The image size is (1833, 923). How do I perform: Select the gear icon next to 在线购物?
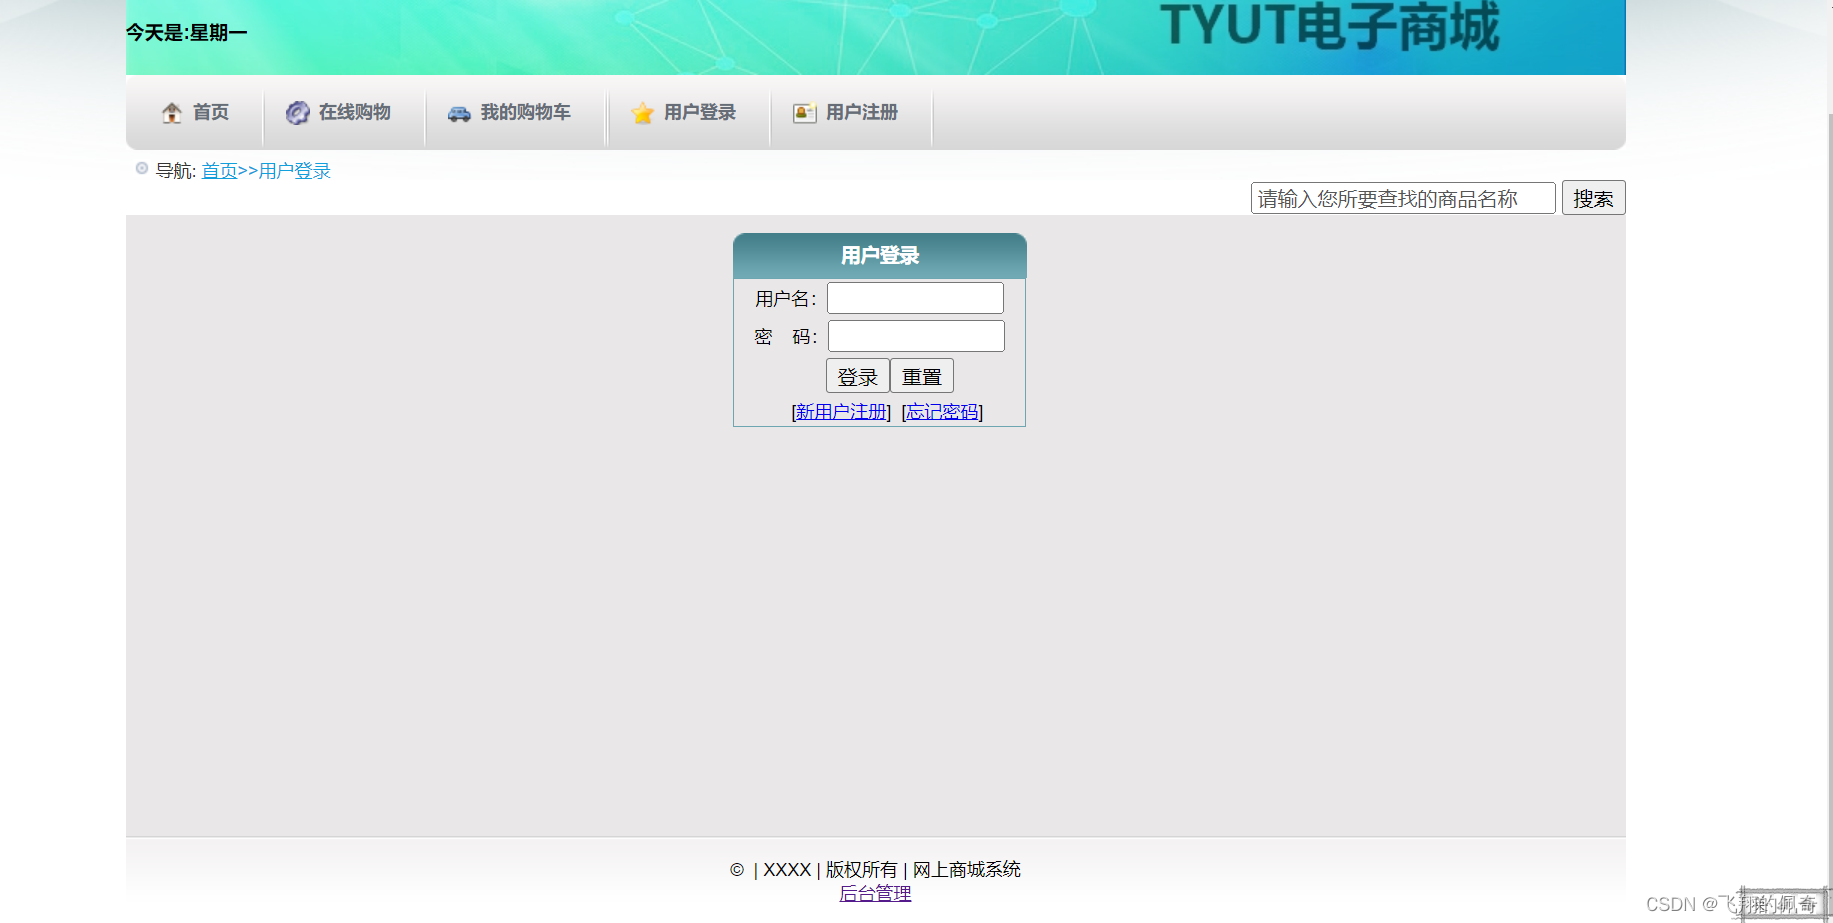pyautogui.click(x=297, y=112)
